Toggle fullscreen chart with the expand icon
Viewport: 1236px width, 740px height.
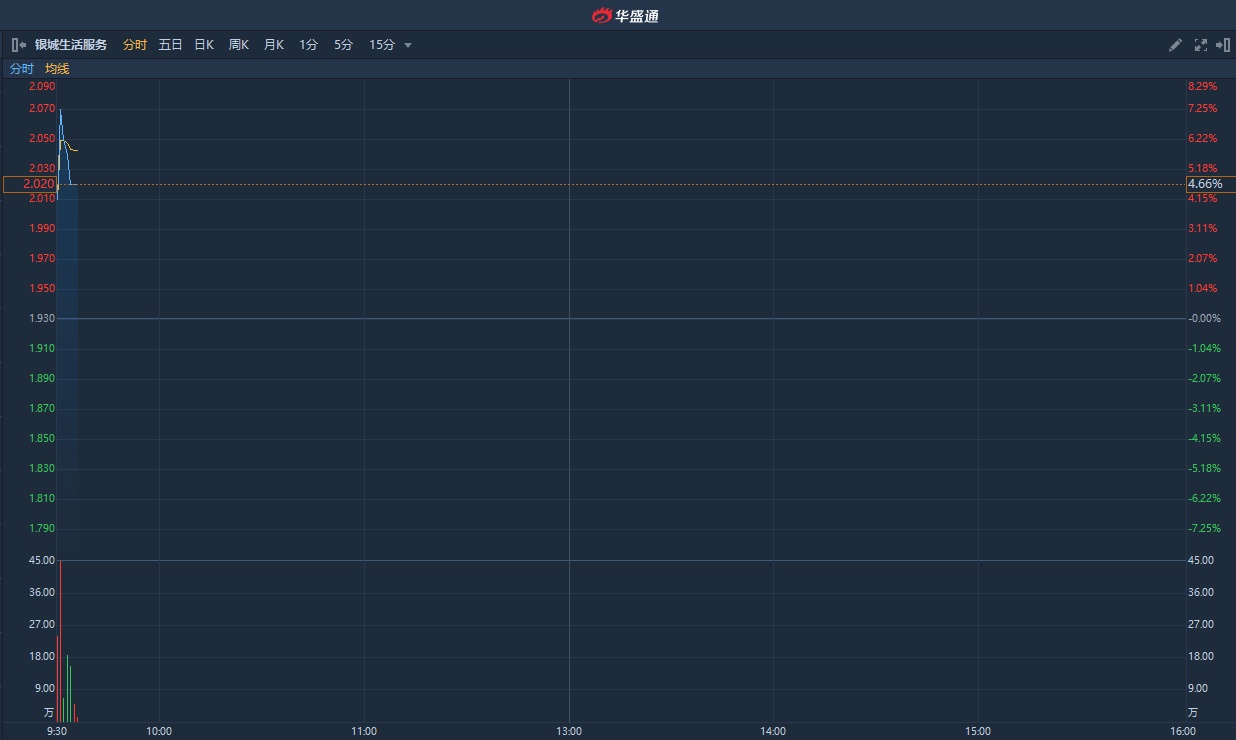(x=1200, y=45)
